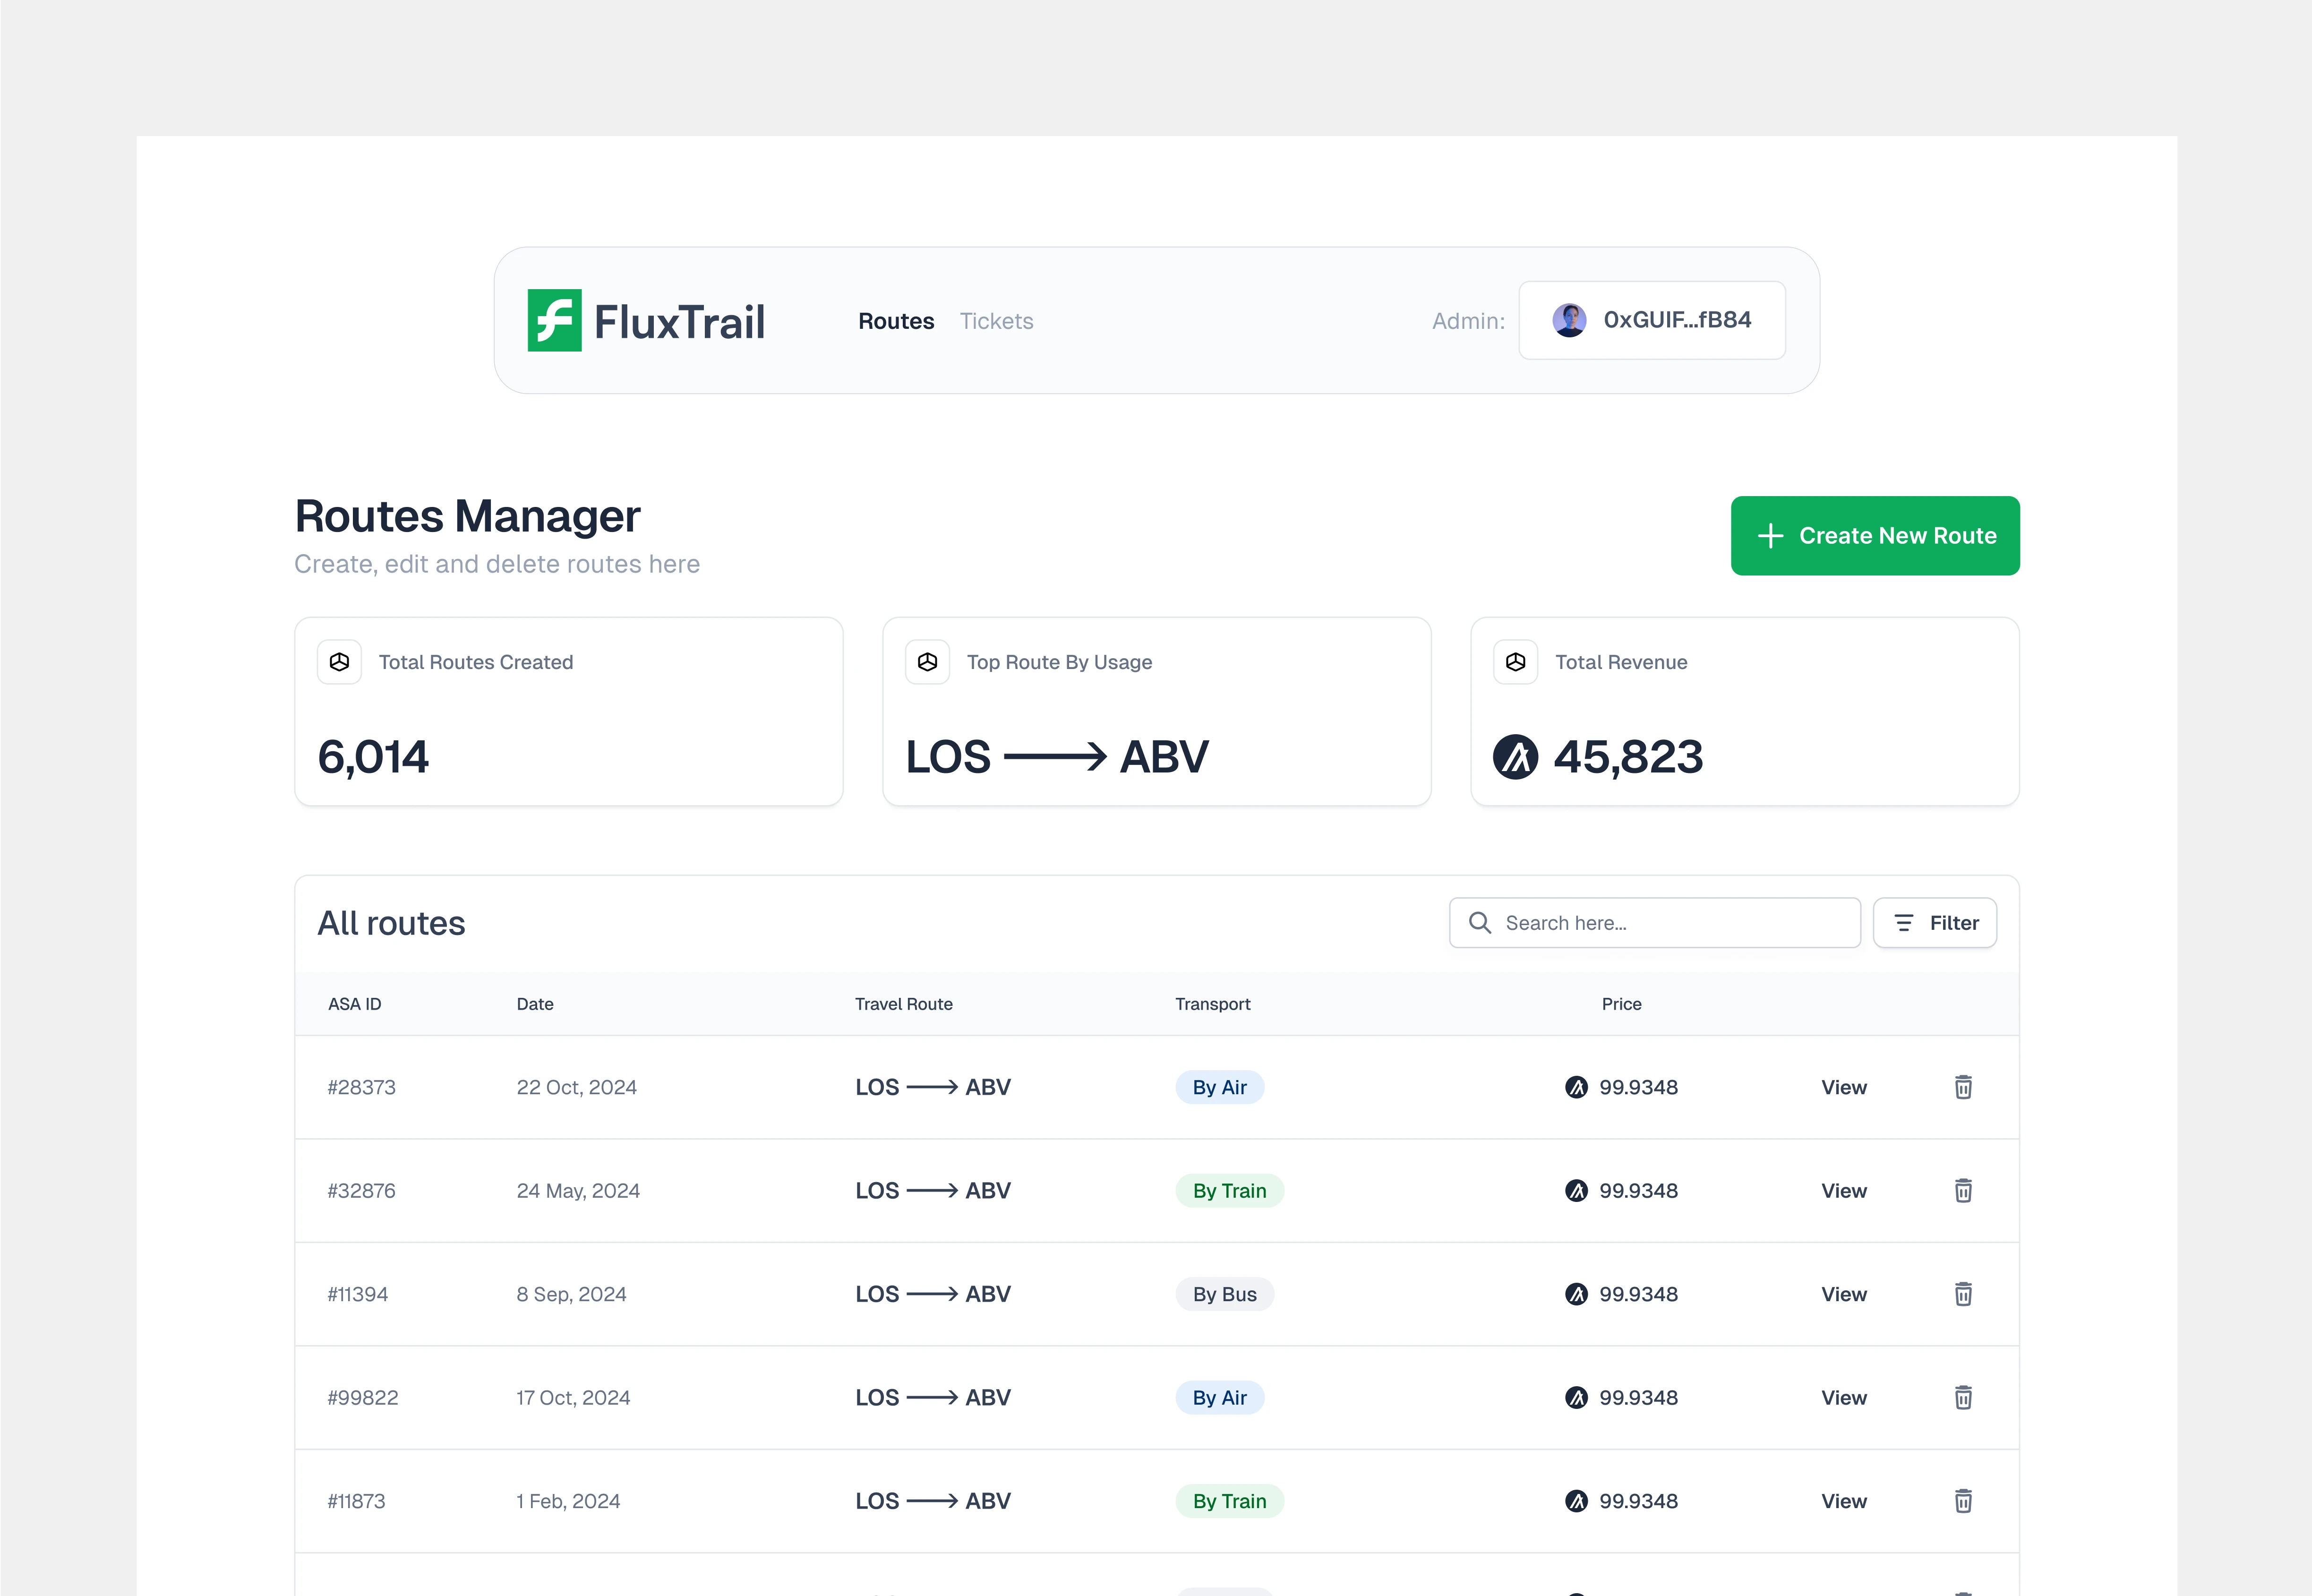Click Total Routes Created cube icon

tap(339, 662)
